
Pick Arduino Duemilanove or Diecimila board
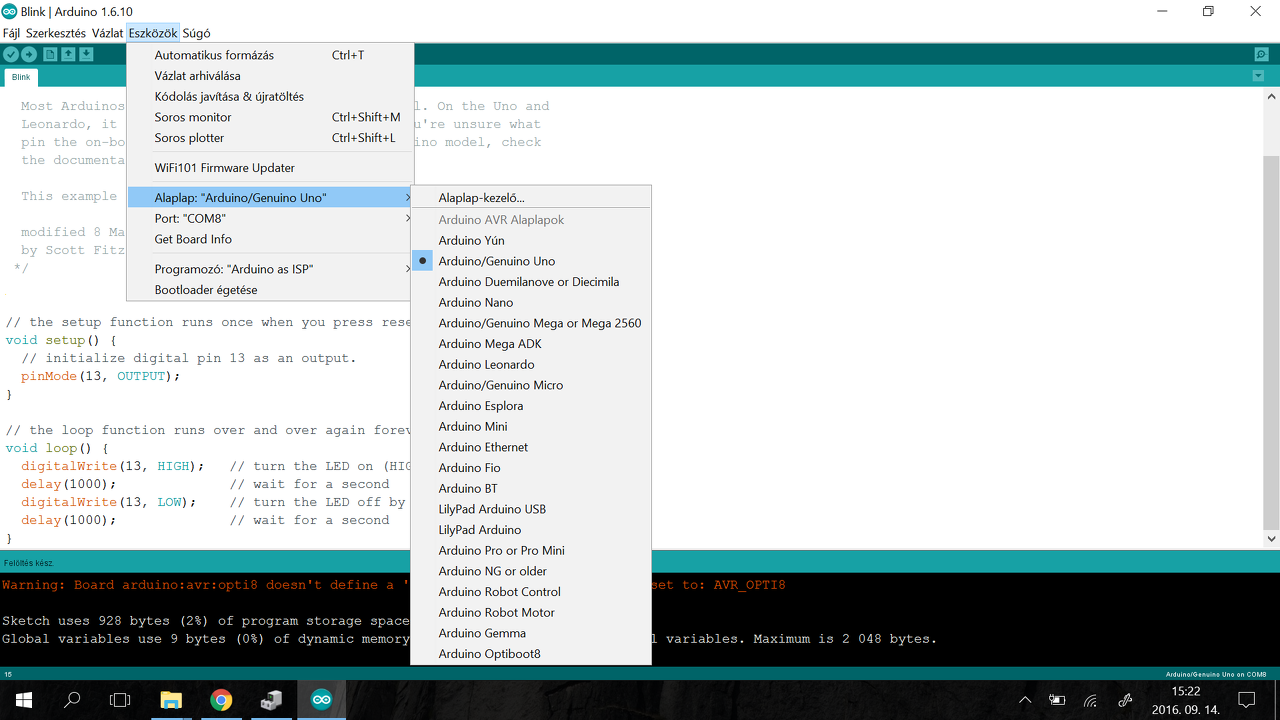[x=531, y=282]
